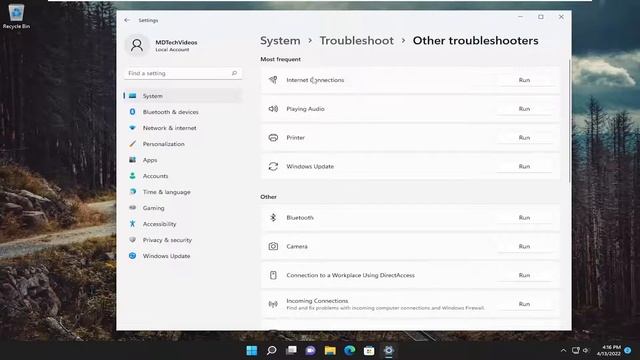This screenshot has height=360, width=640.
Task: Run the Incoming Connections troubleshooter
Action: click(x=524, y=304)
